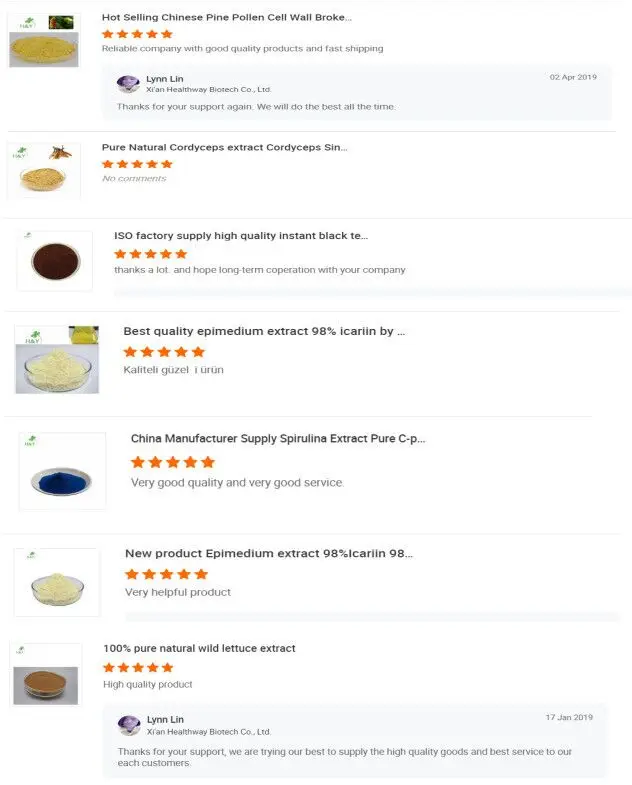Open the Pine Pollen product thumbnail
This screenshot has height=785, width=632.
coord(44,41)
